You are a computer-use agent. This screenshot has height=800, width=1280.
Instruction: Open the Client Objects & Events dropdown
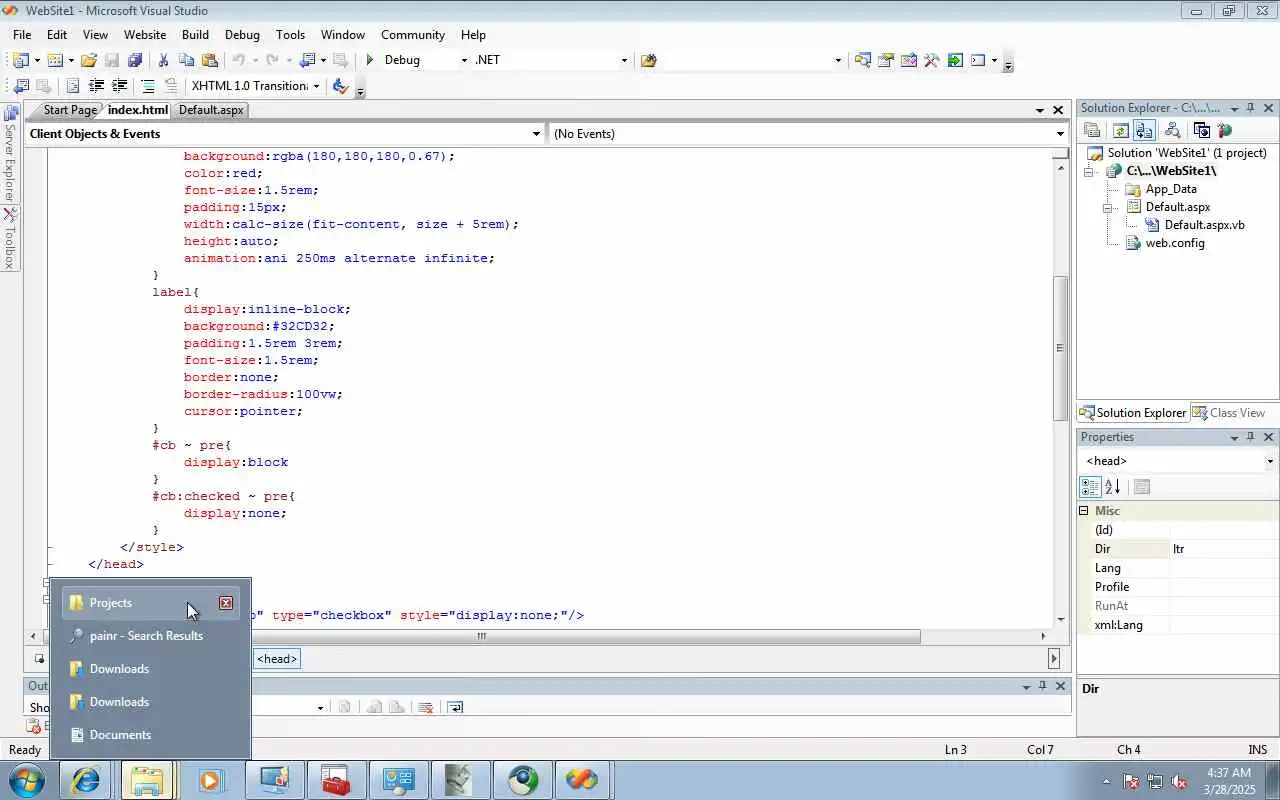click(536, 133)
